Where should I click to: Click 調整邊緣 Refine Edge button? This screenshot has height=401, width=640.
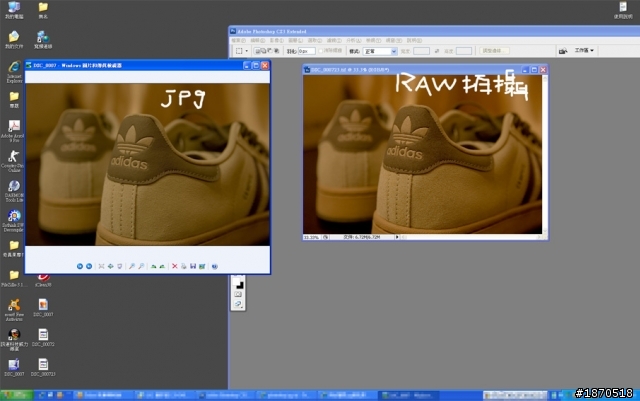[x=494, y=51]
